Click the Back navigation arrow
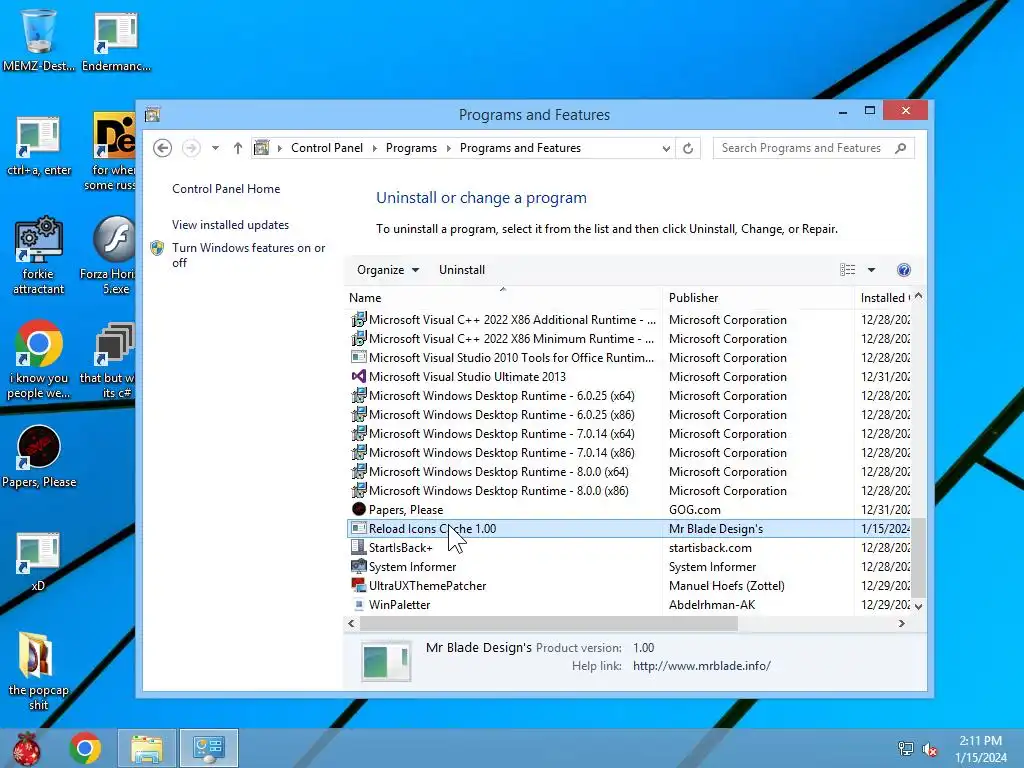This screenshot has width=1024, height=768. pos(163,148)
